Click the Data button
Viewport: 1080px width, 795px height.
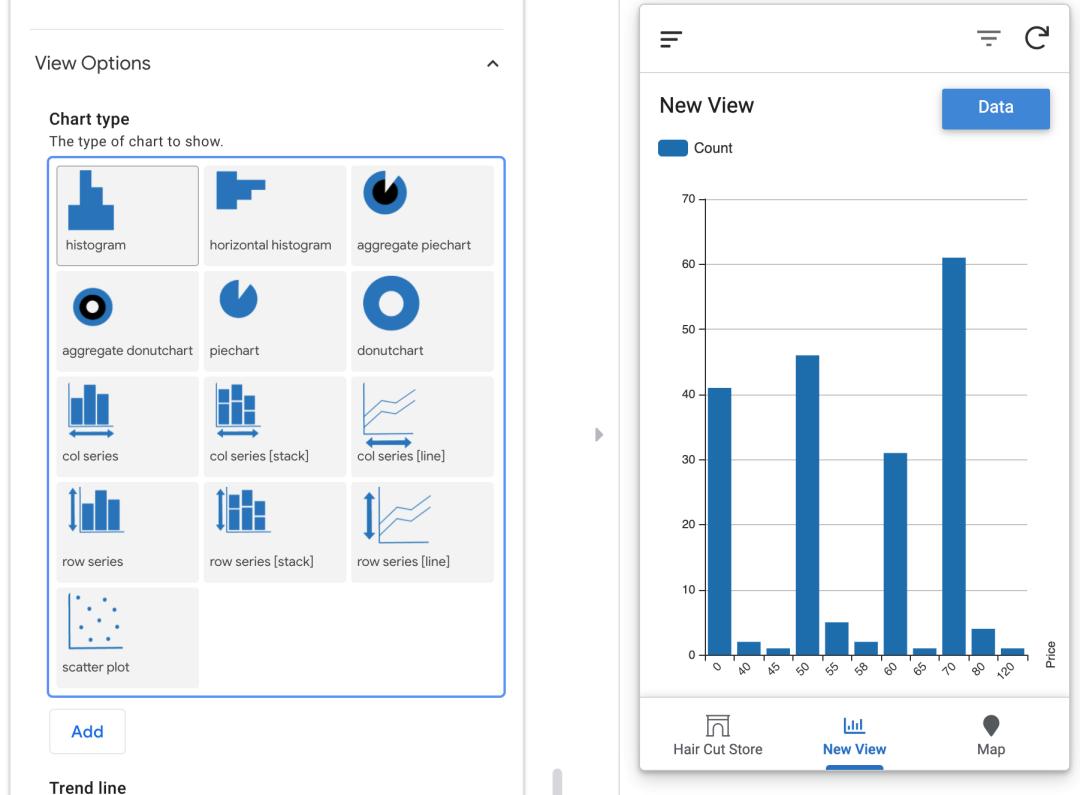click(995, 108)
